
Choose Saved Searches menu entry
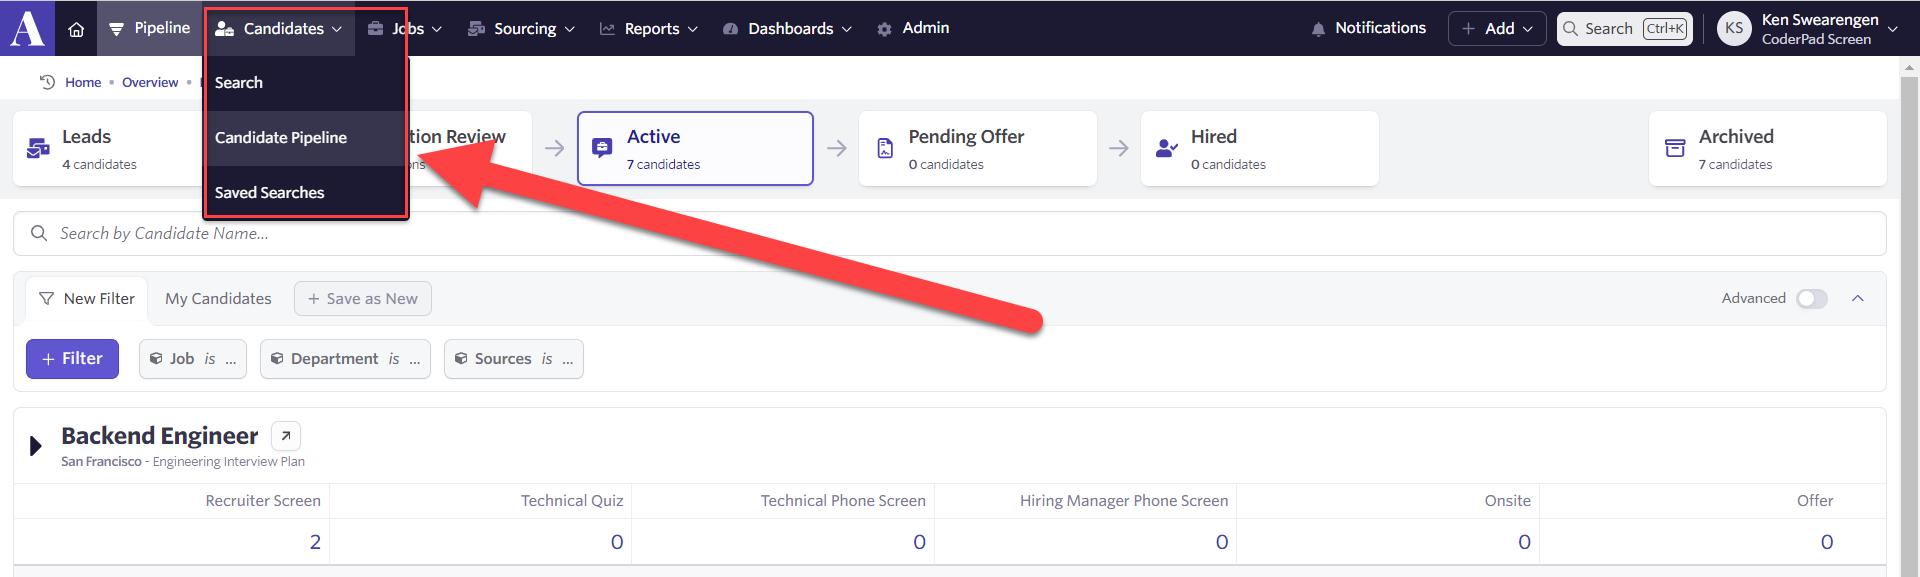[x=270, y=193]
